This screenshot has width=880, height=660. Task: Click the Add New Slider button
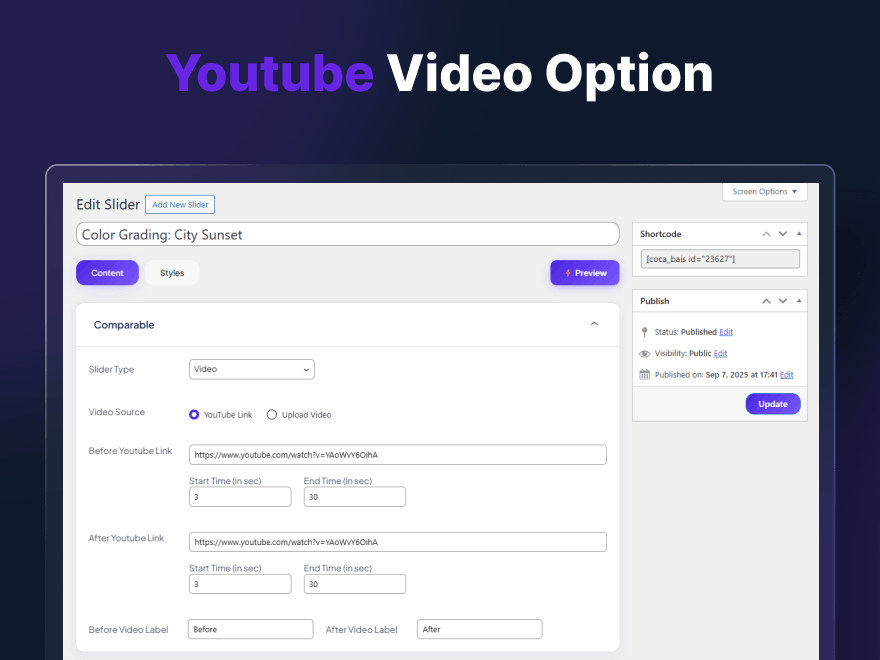(180, 205)
